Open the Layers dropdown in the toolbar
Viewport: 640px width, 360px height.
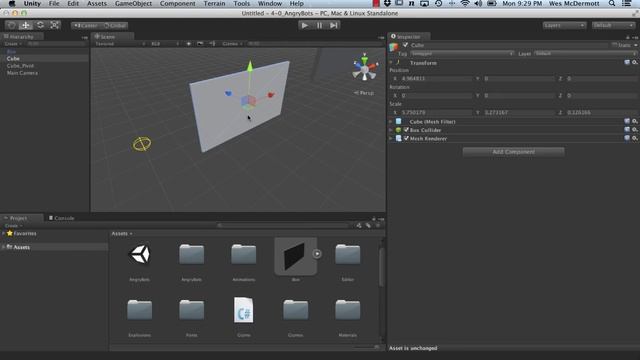pos(564,25)
